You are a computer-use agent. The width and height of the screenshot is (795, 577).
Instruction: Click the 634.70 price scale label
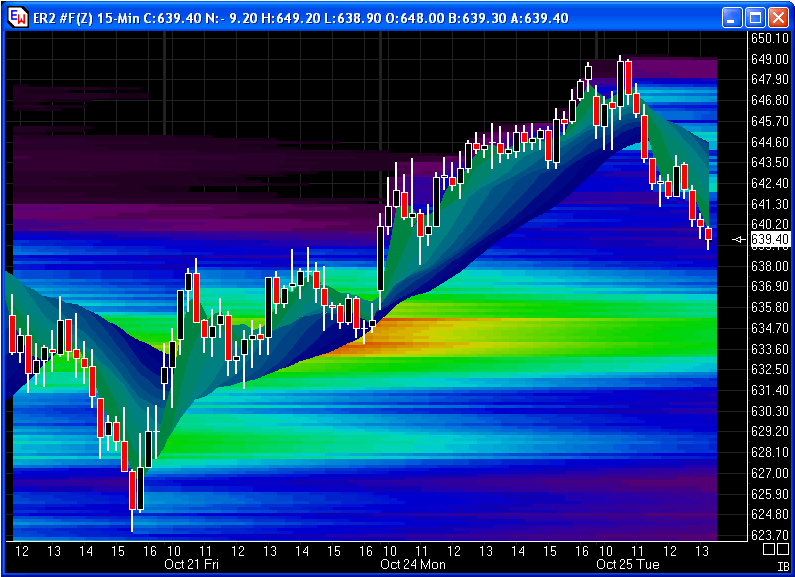click(770, 328)
